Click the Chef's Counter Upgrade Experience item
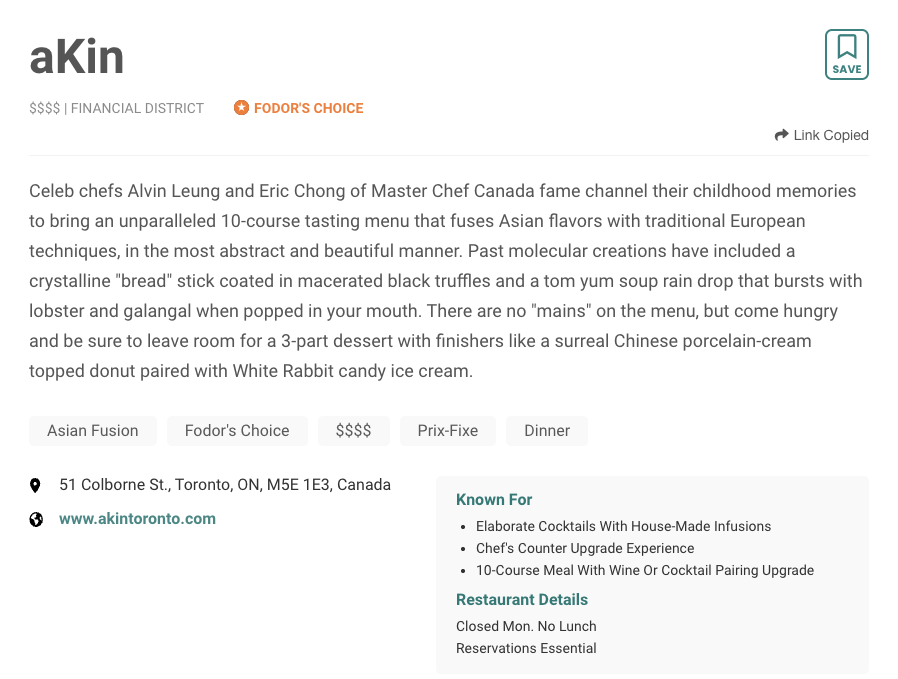This screenshot has height=679, width=898. (x=585, y=548)
